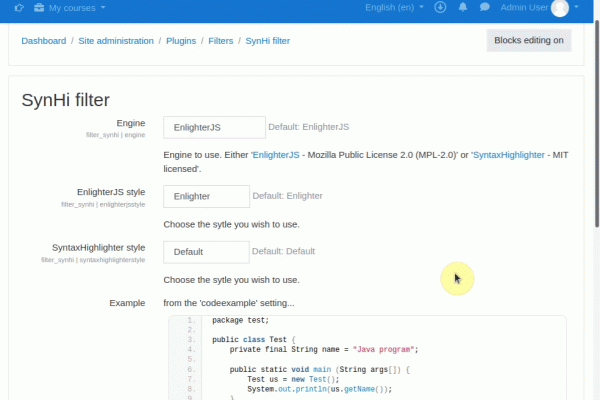Expand the user menu caret next to the avatar

tap(576, 7)
